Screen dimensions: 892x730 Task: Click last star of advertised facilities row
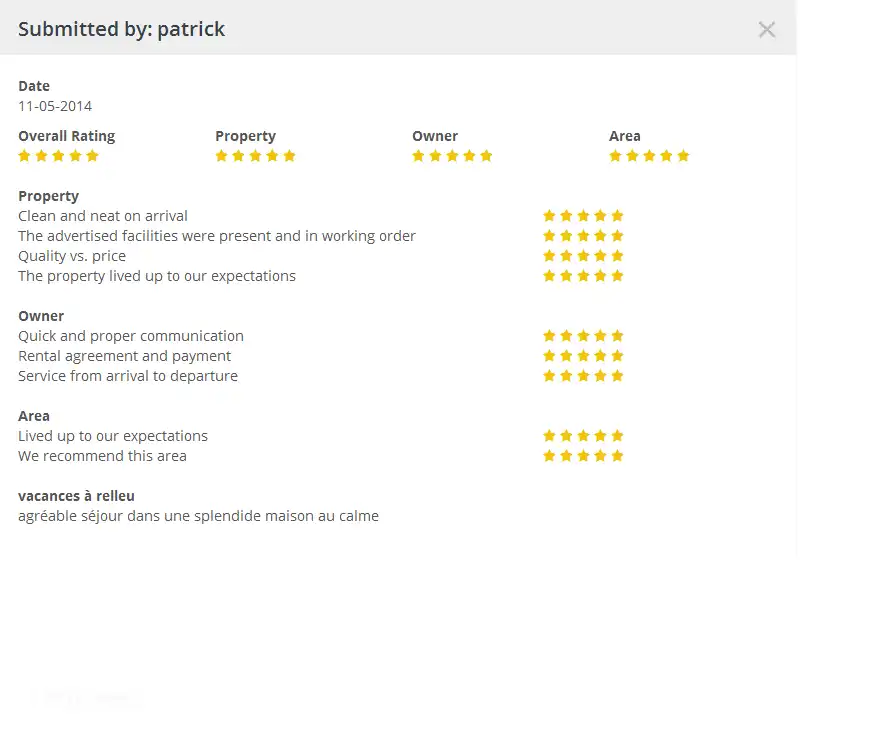coord(617,236)
